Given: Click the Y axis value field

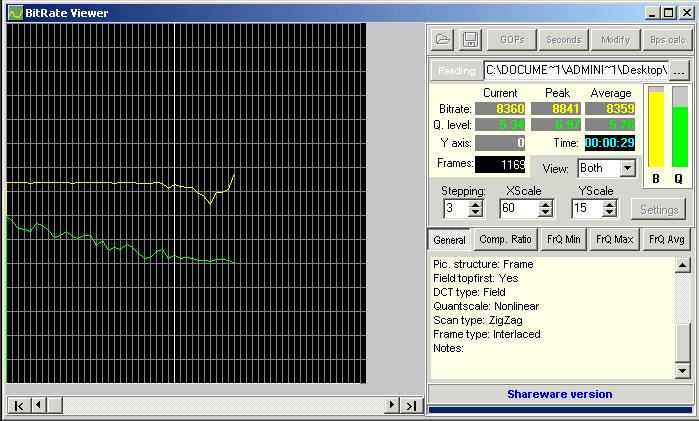Looking at the screenshot, I should click(x=500, y=143).
